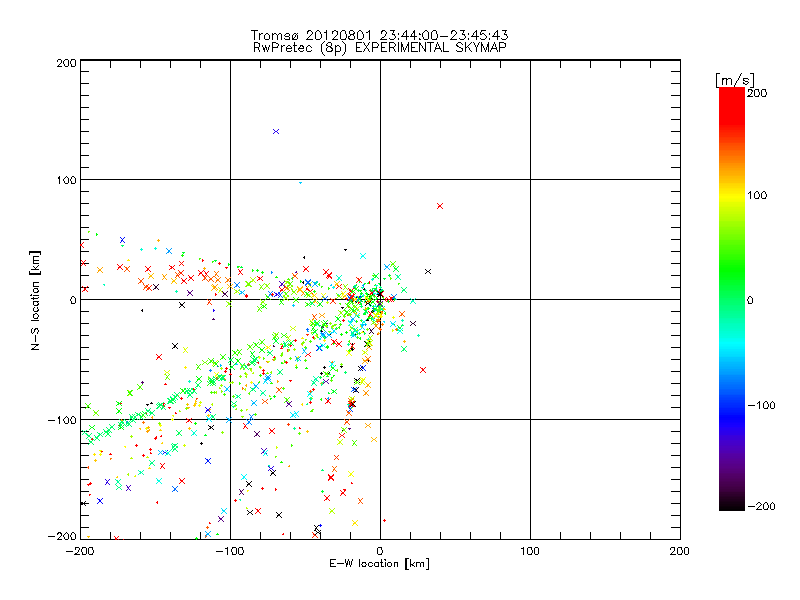Click the lone red X marker in the northeast quadrant

(440, 206)
